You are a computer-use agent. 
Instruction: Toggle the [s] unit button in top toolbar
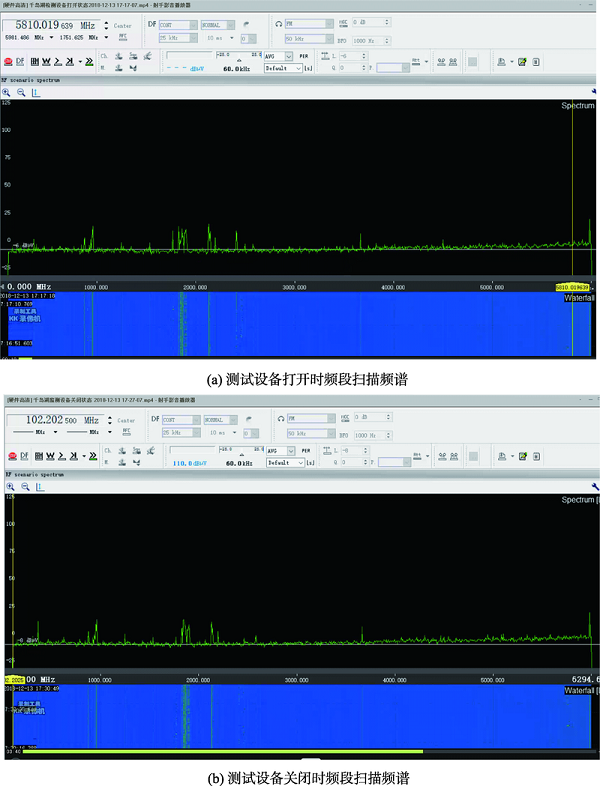click(308, 69)
